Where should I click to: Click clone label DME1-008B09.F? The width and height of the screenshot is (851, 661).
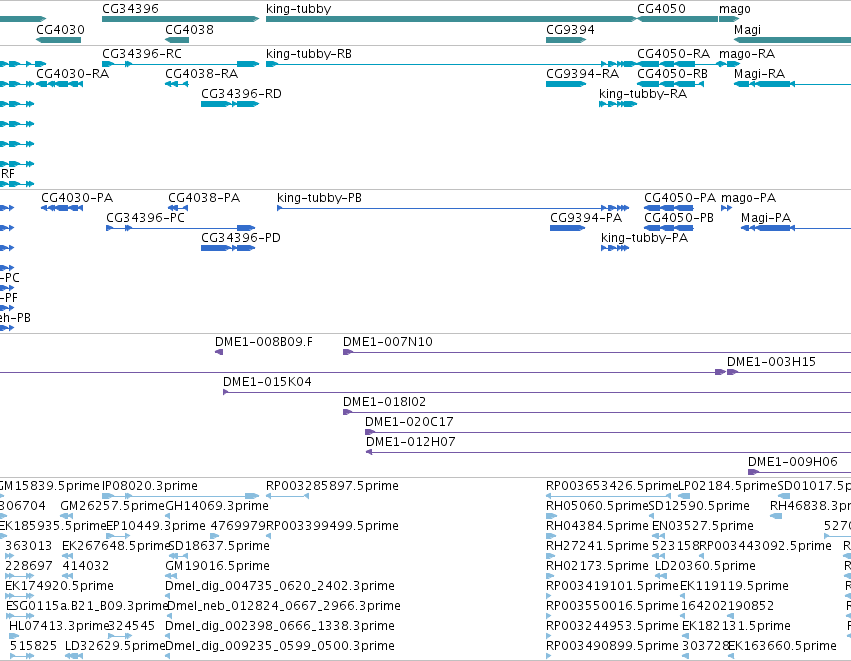pos(264,342)
